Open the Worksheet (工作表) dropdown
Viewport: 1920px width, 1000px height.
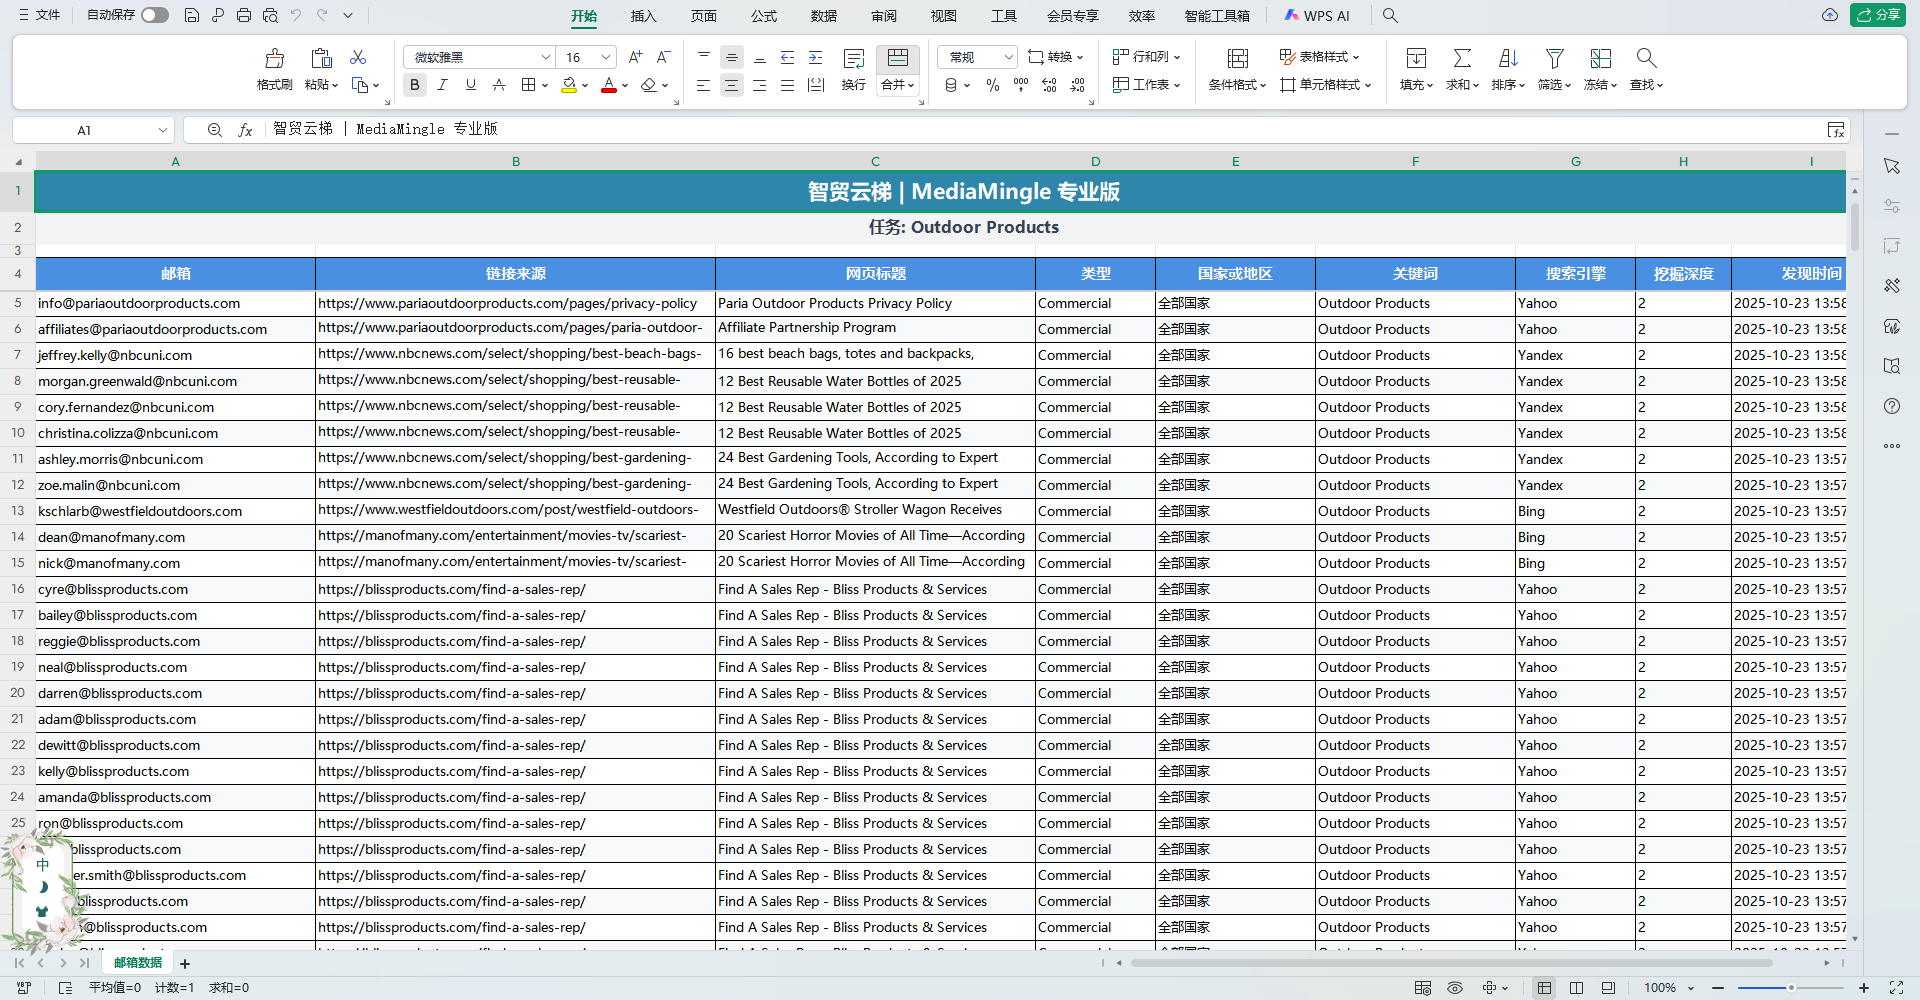click(x=1146, y=85)
